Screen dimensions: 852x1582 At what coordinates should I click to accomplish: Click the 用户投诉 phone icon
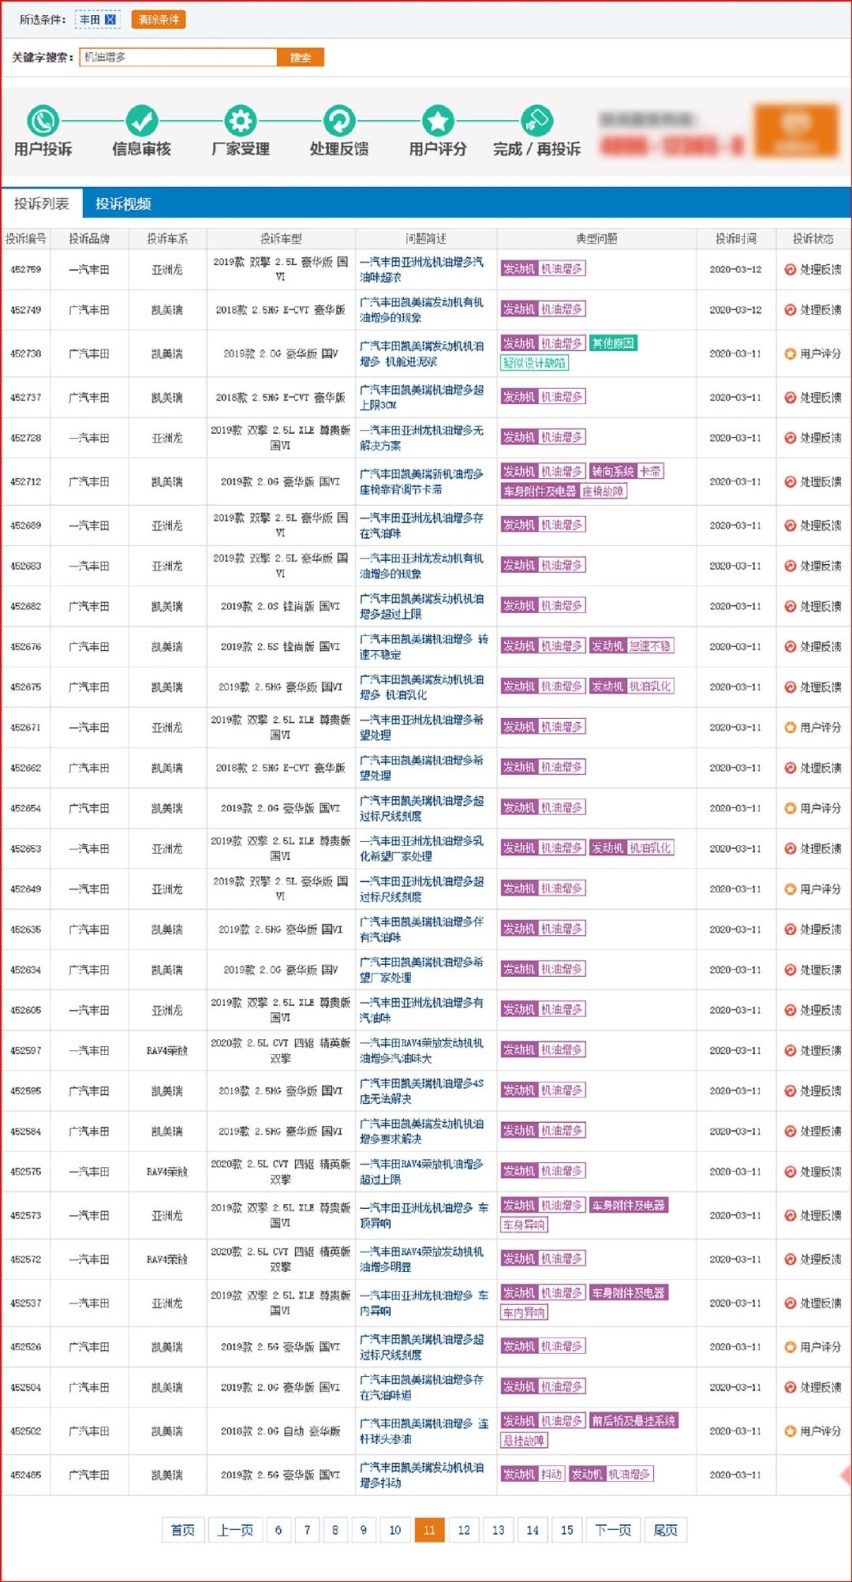tap(43, 121)
